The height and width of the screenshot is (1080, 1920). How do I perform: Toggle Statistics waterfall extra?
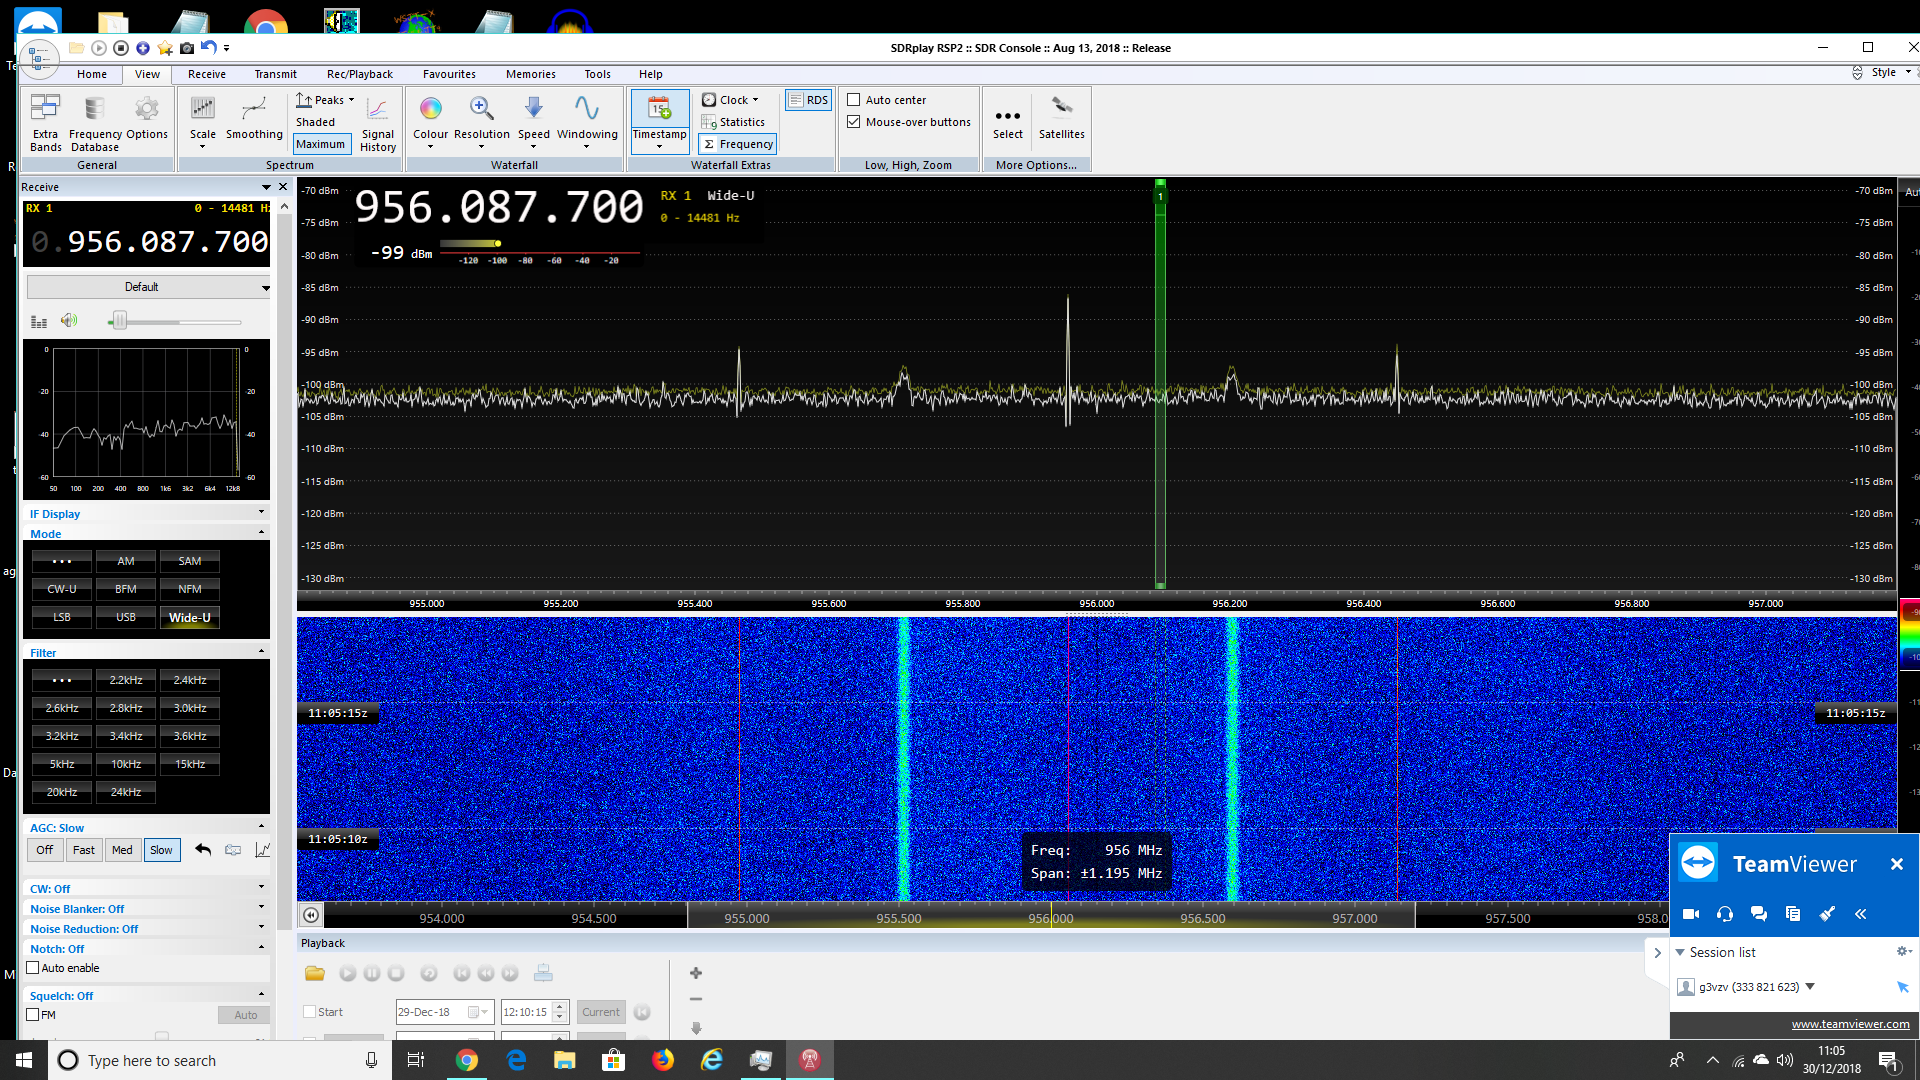point(733,122)
